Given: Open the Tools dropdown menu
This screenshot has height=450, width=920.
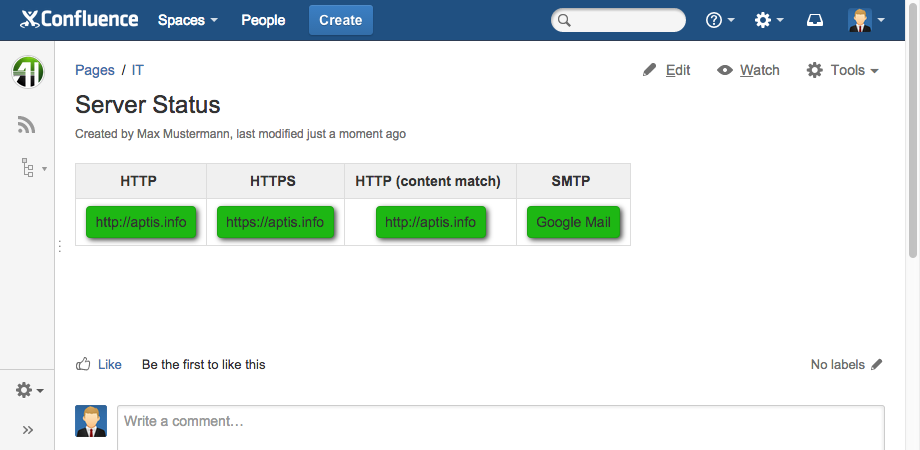Looking at the screenshot, I should pyautogui.click(x=843, y=70).
